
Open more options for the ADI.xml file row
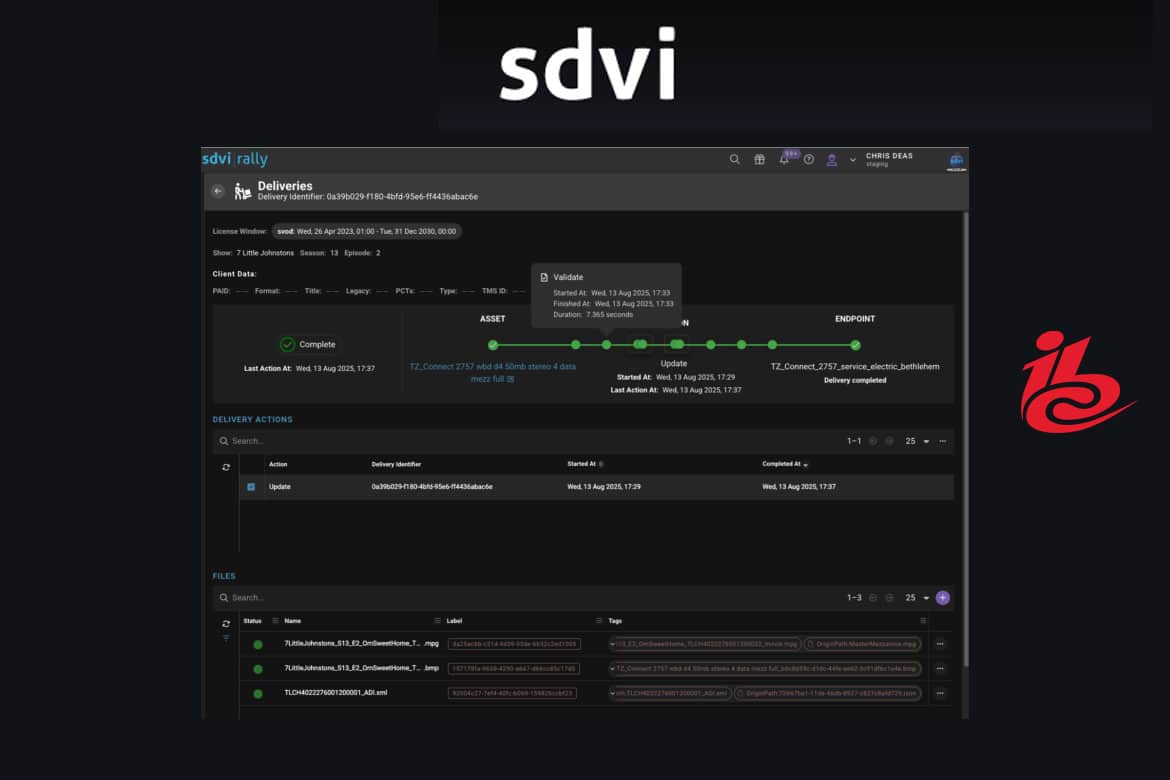tap(940, 693)
